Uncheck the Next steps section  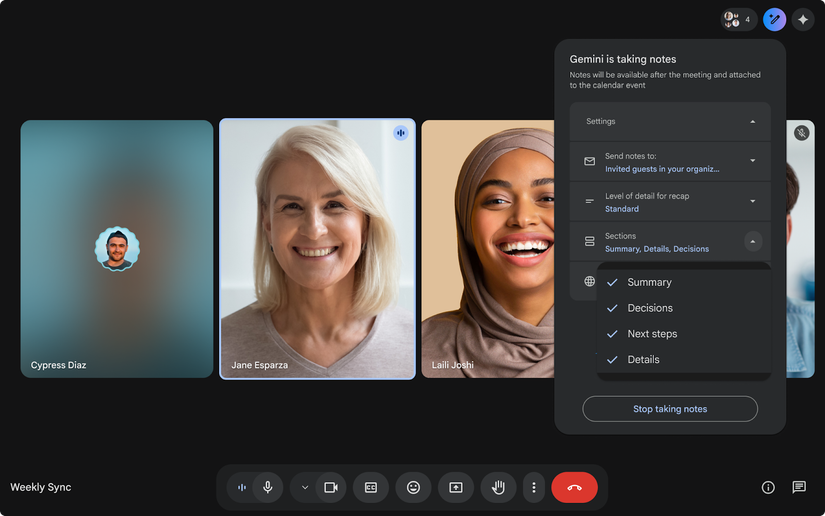click(x=612, y=334)
